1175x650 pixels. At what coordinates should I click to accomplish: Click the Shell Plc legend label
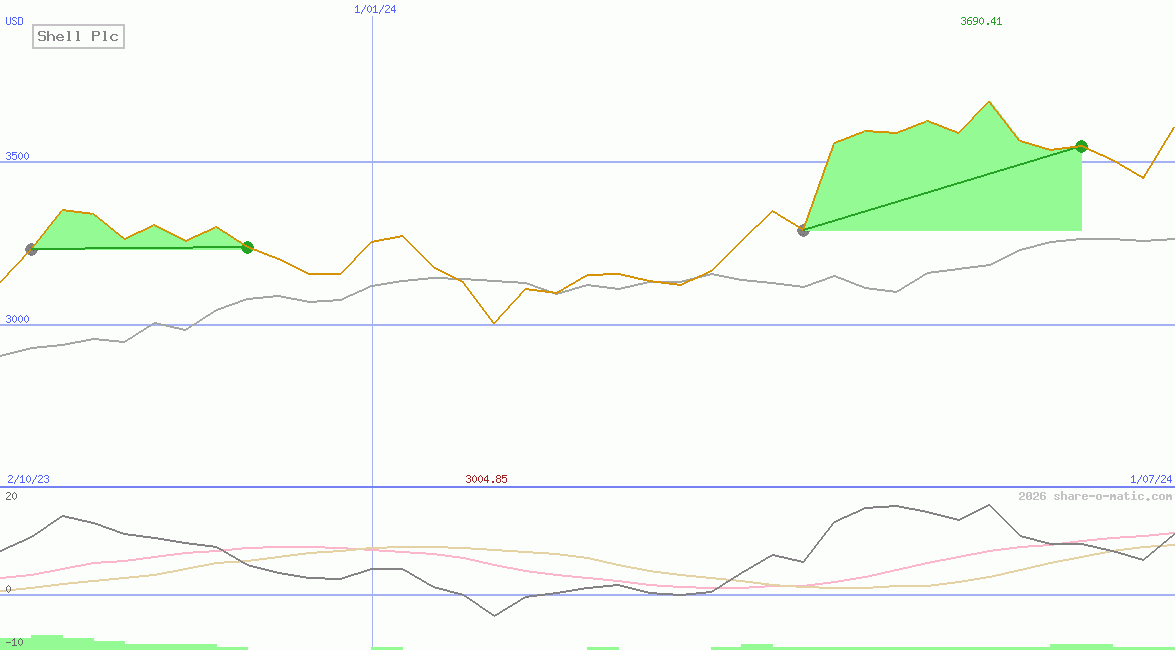tap(78, 36)
